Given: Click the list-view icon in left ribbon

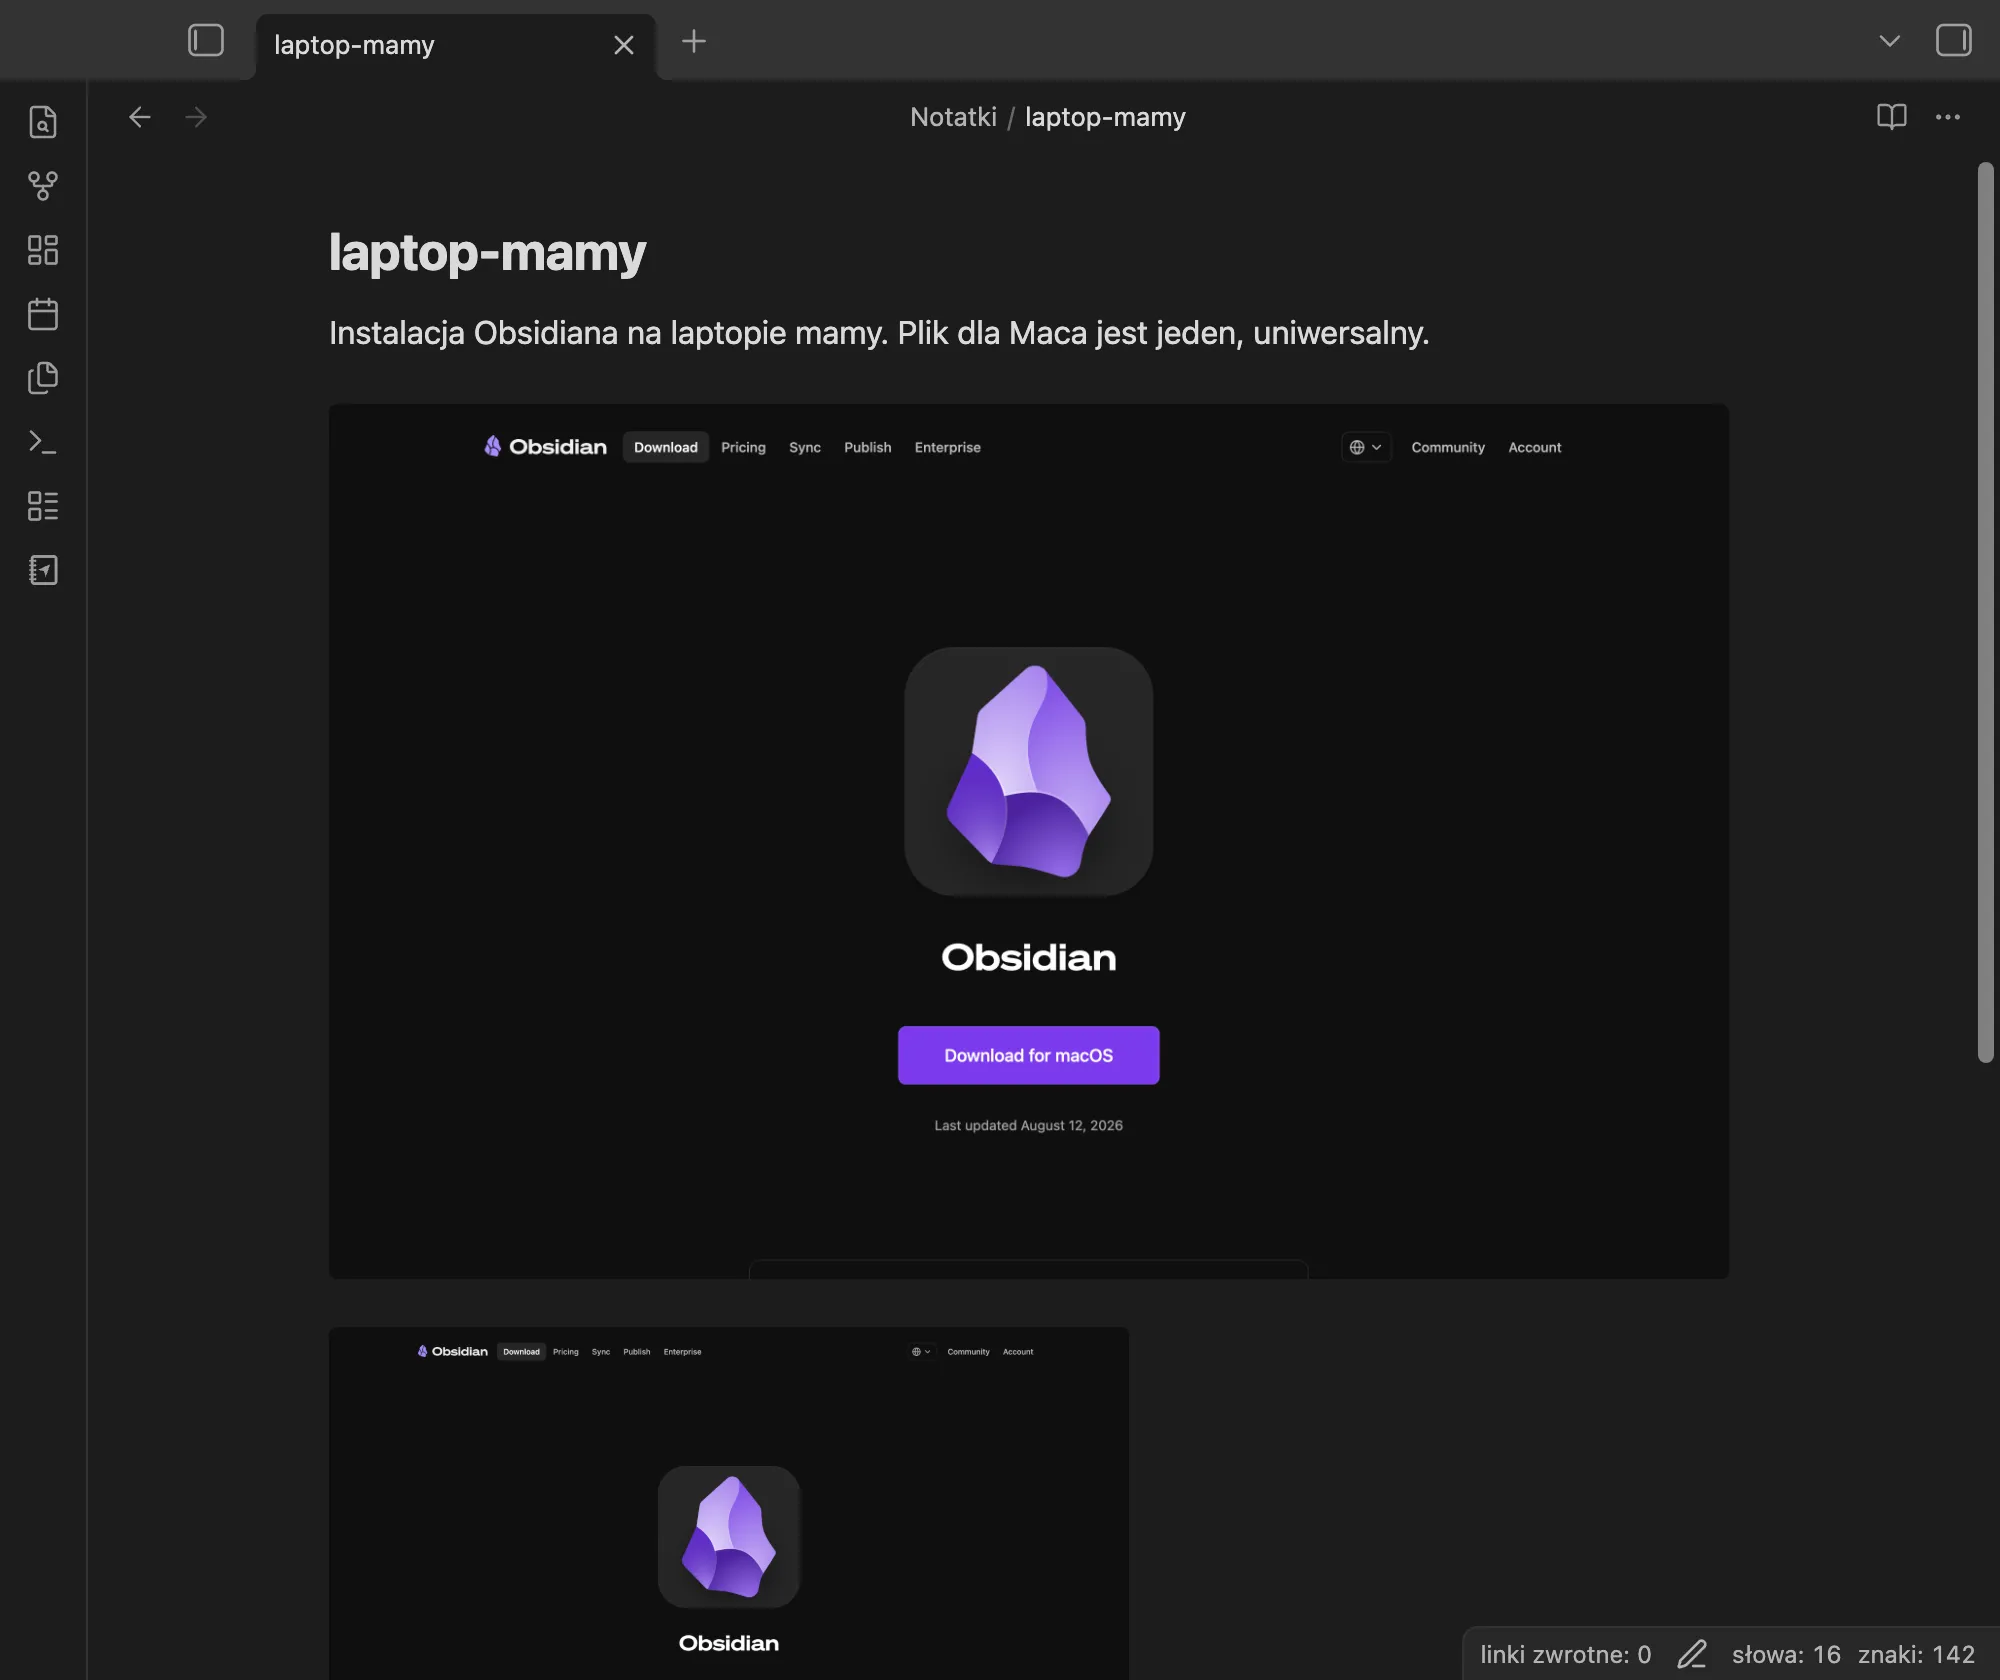Looking at the screenshot, I should tap(43, 505).
